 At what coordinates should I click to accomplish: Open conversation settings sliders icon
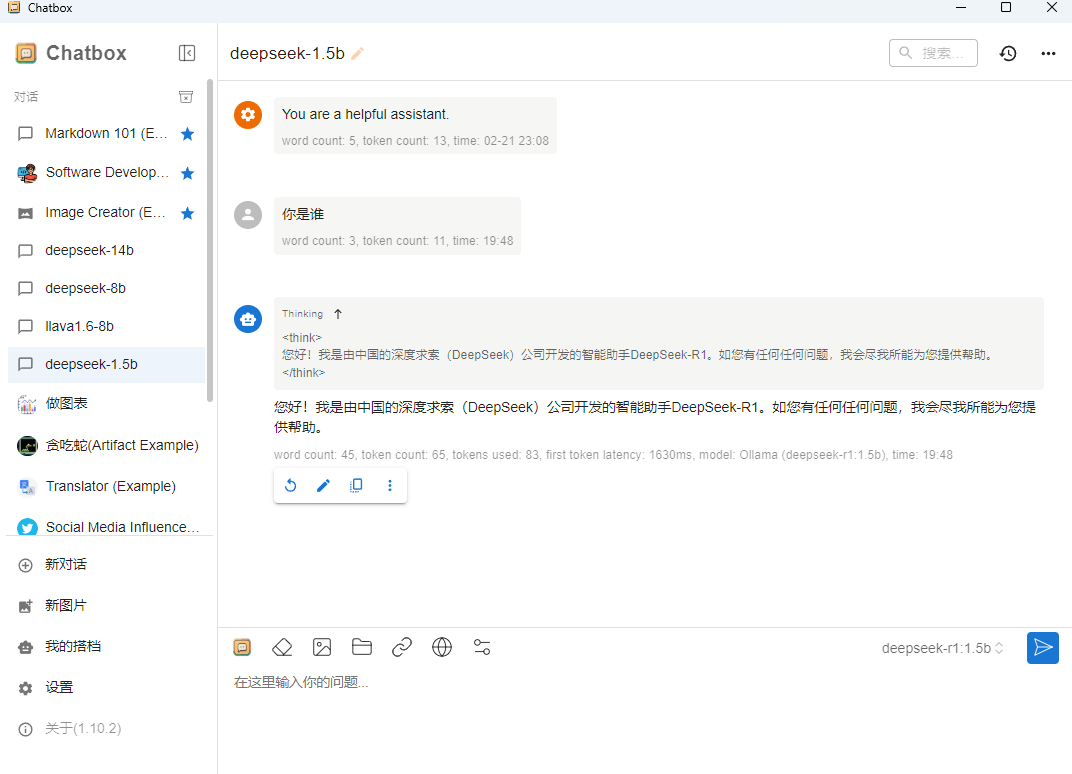coord(482,647)
